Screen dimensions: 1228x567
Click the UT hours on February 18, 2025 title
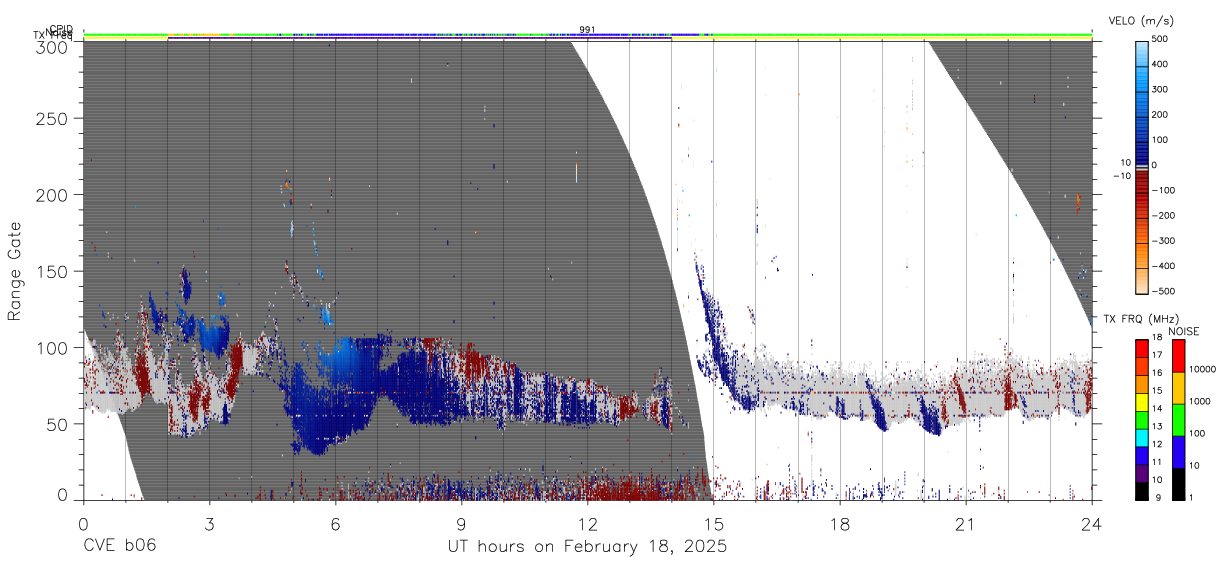tap(587, 546)
